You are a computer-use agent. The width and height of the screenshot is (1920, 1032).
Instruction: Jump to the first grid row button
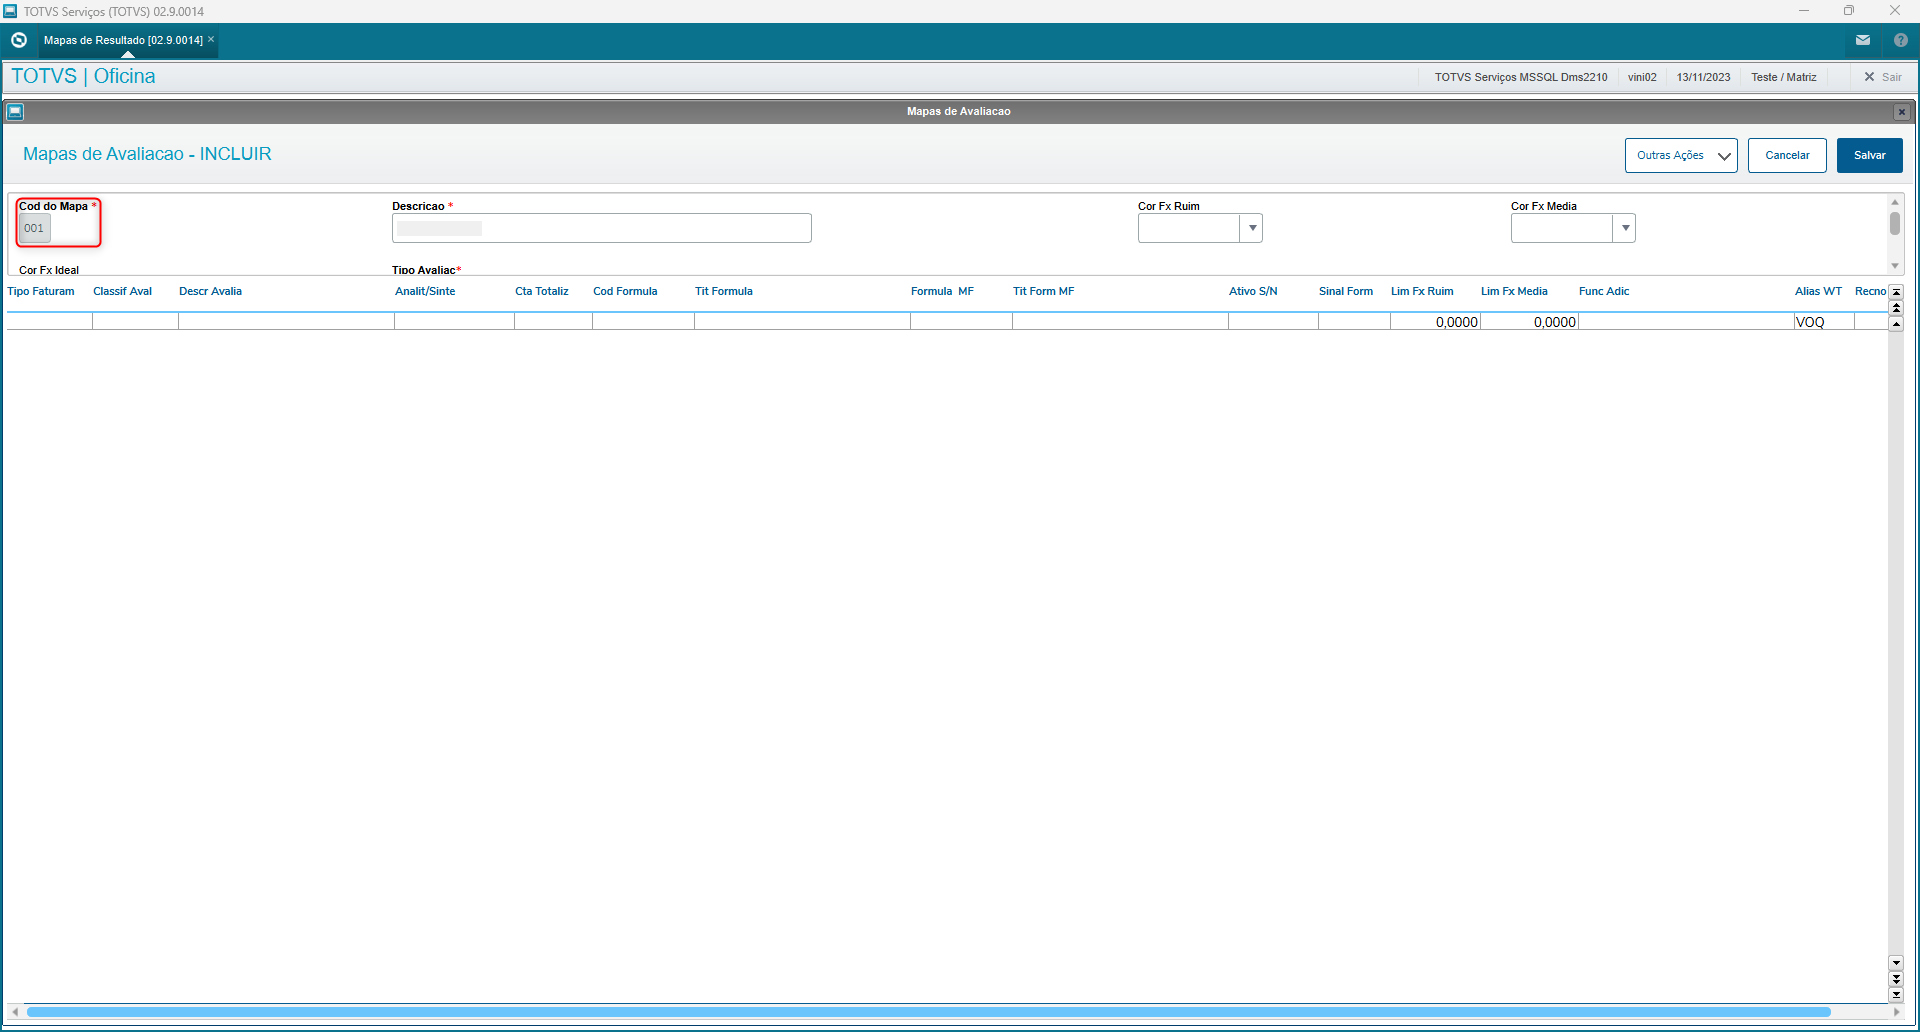1896,292
